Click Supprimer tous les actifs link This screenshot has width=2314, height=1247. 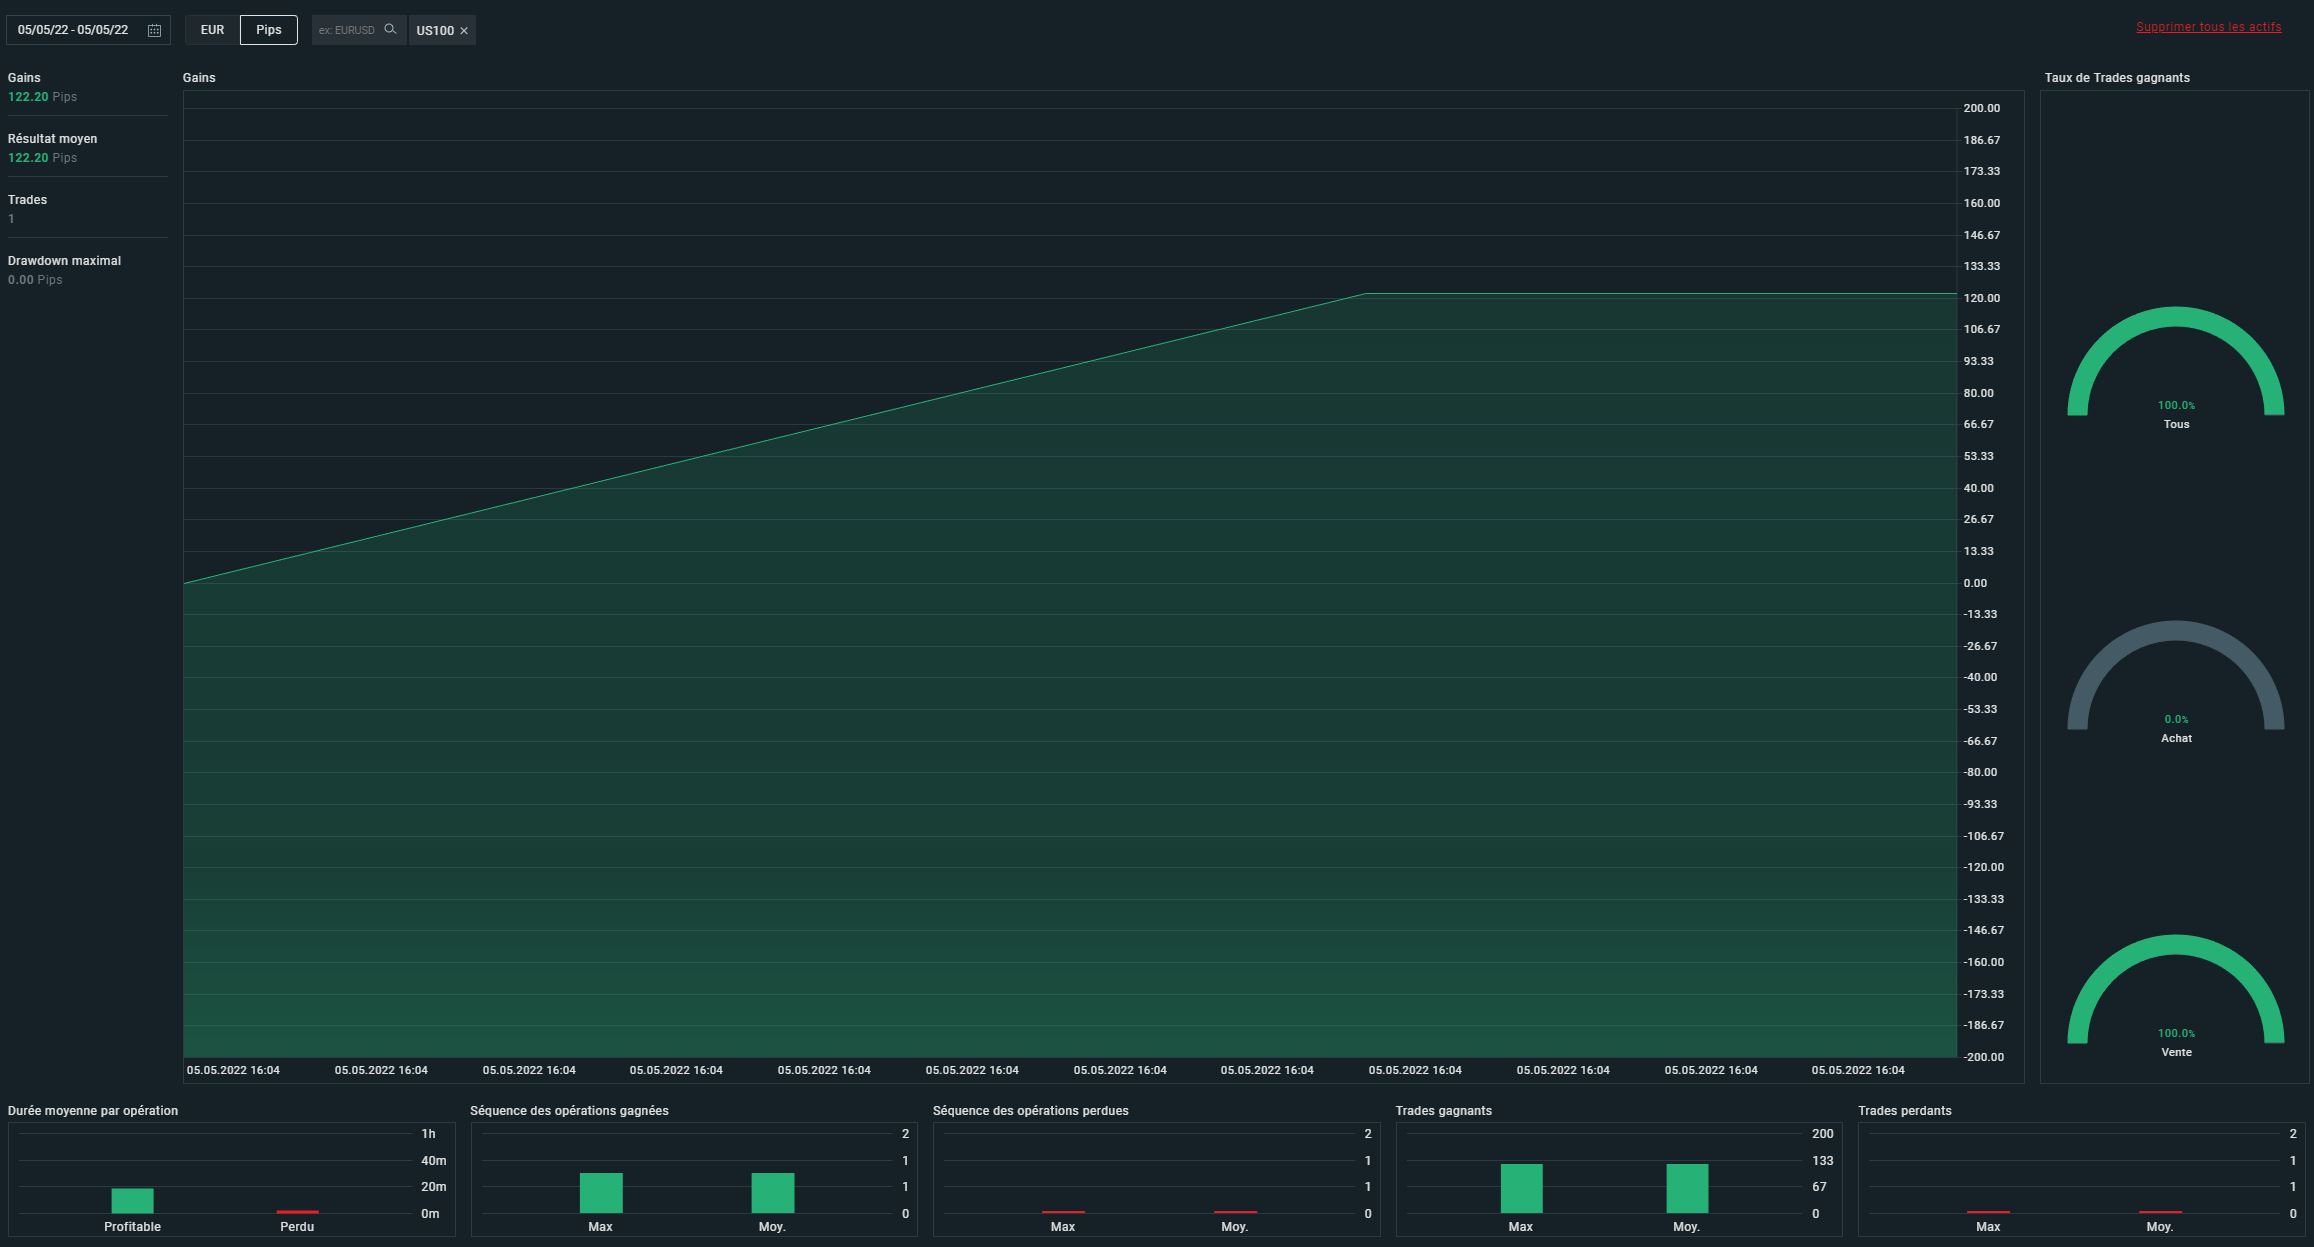coord(2208,27)
